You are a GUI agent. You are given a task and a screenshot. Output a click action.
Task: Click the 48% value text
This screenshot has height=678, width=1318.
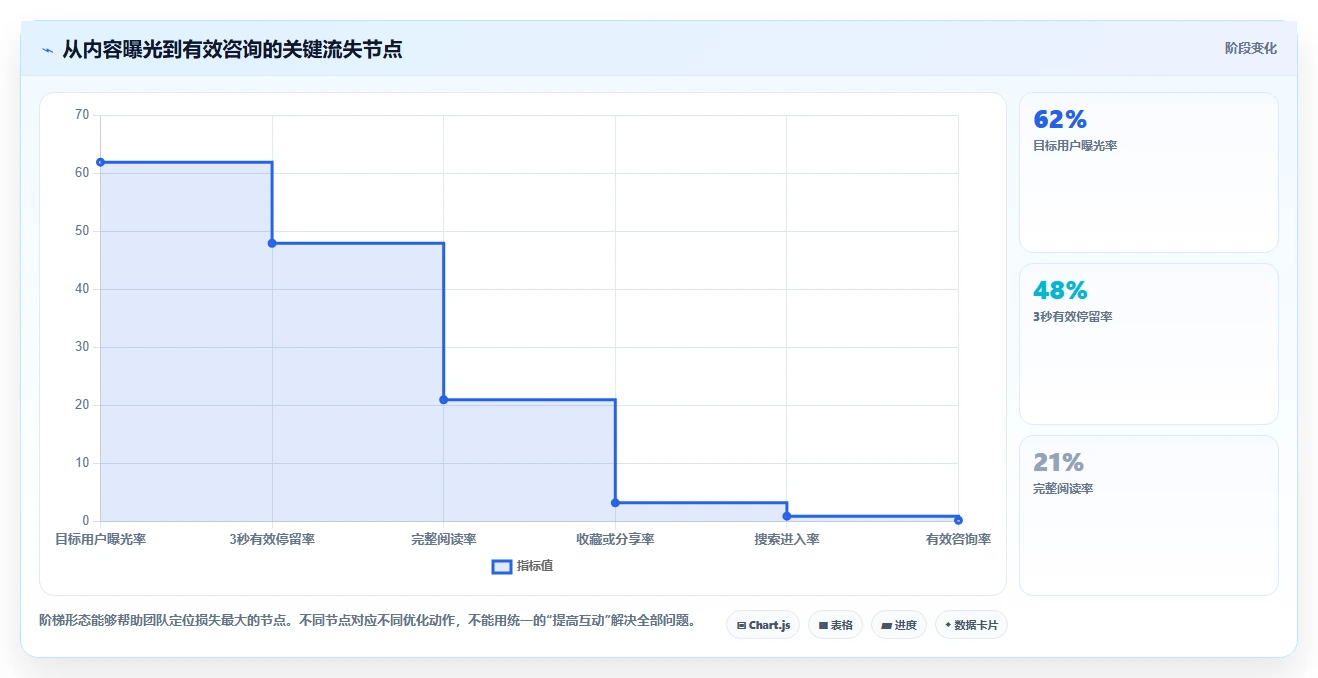1060,291
